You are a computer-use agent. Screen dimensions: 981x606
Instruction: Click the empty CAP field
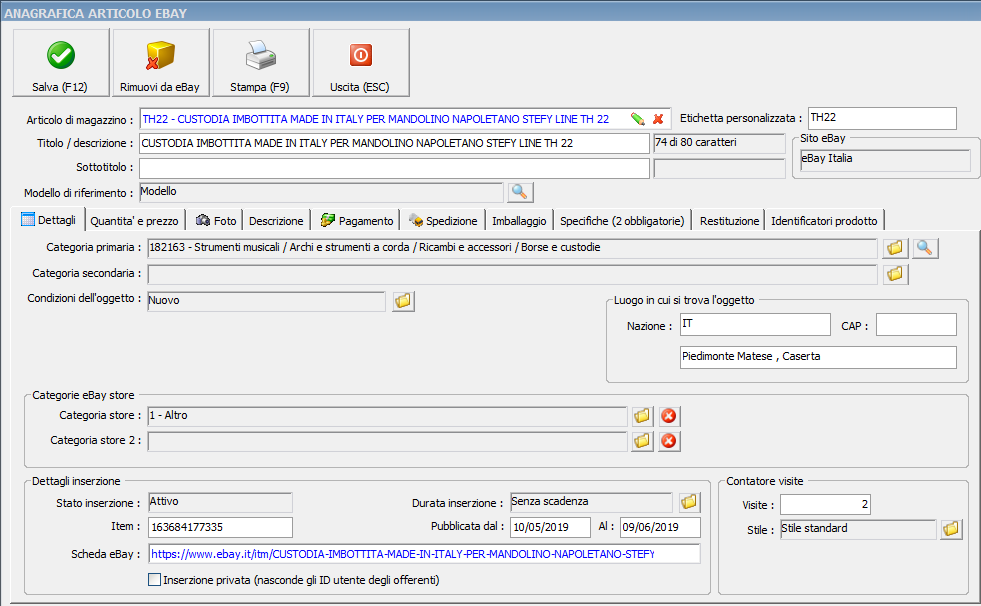pyautogui.click(x=916, y=325)
